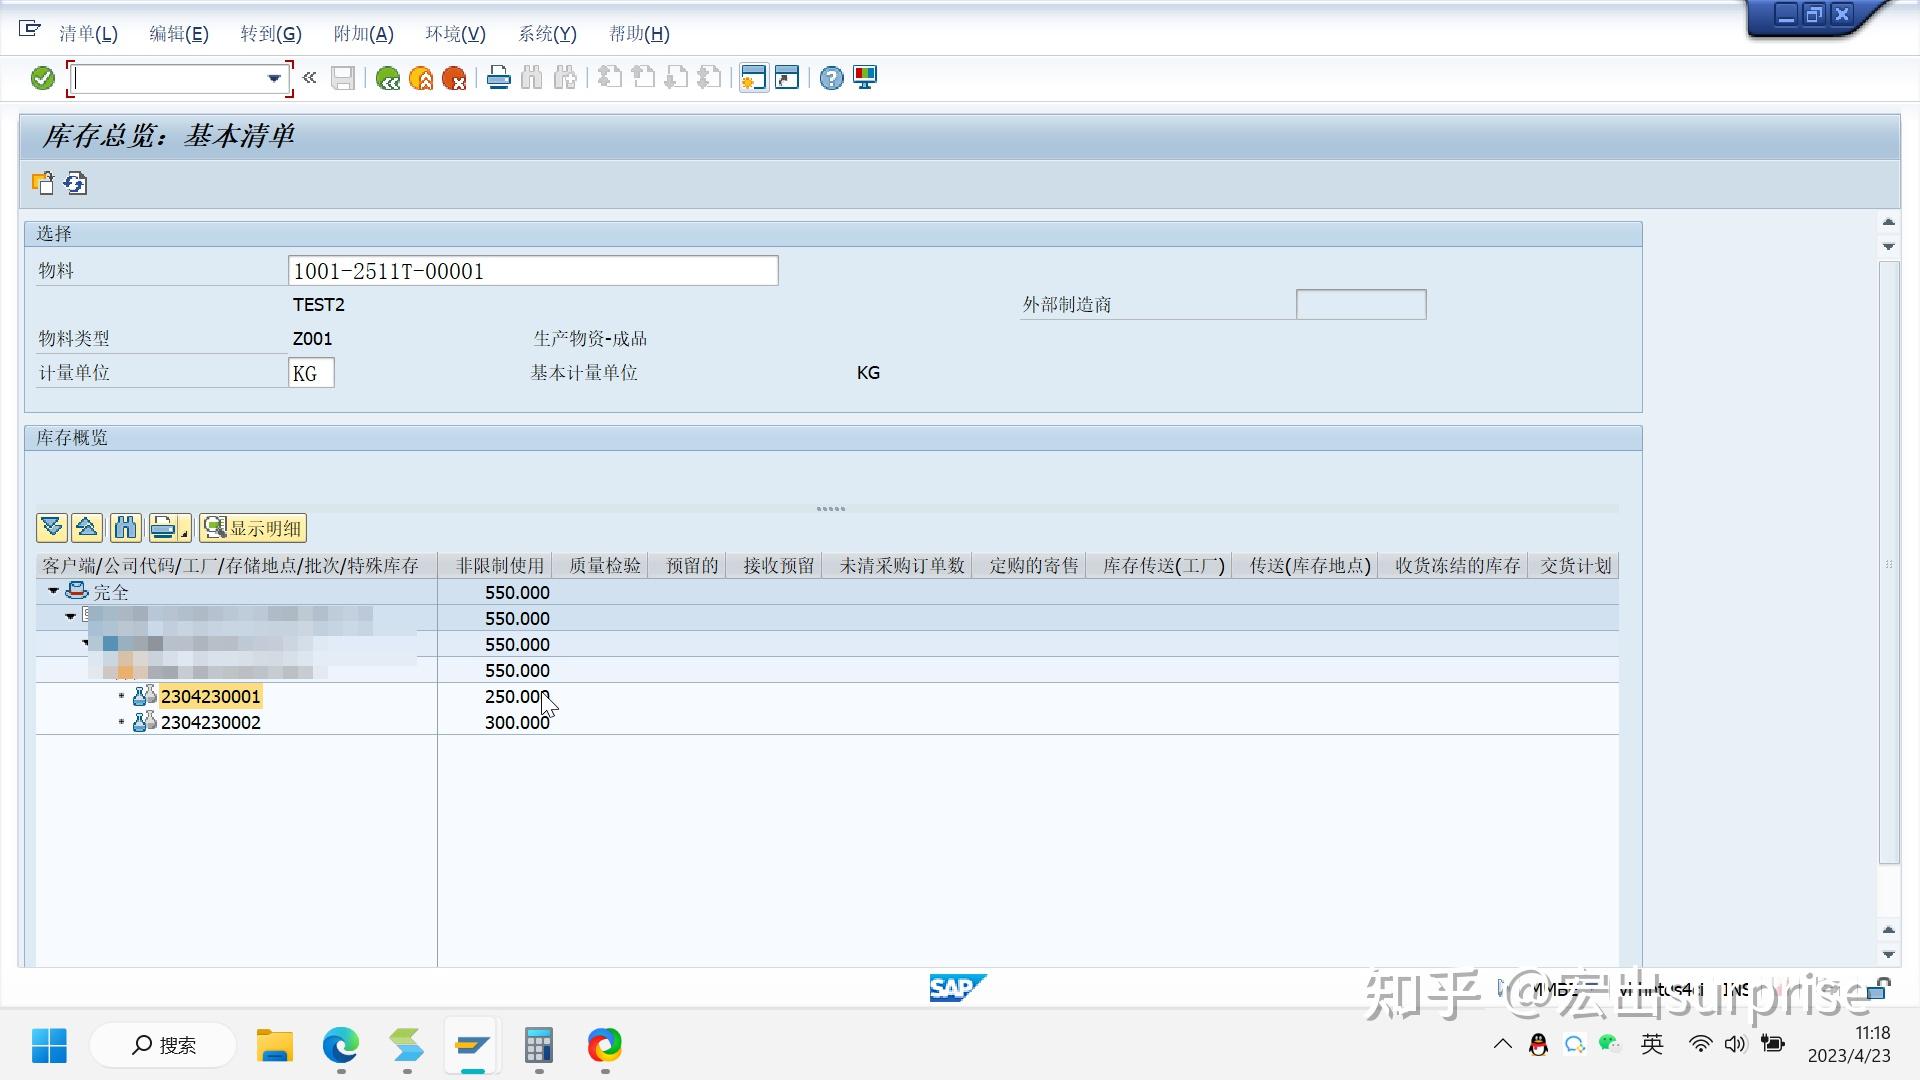This screenshot has width=1920, height=1080.
Task: Open Customize Local Layout monitor icon
Action: (x=864, y=78)
